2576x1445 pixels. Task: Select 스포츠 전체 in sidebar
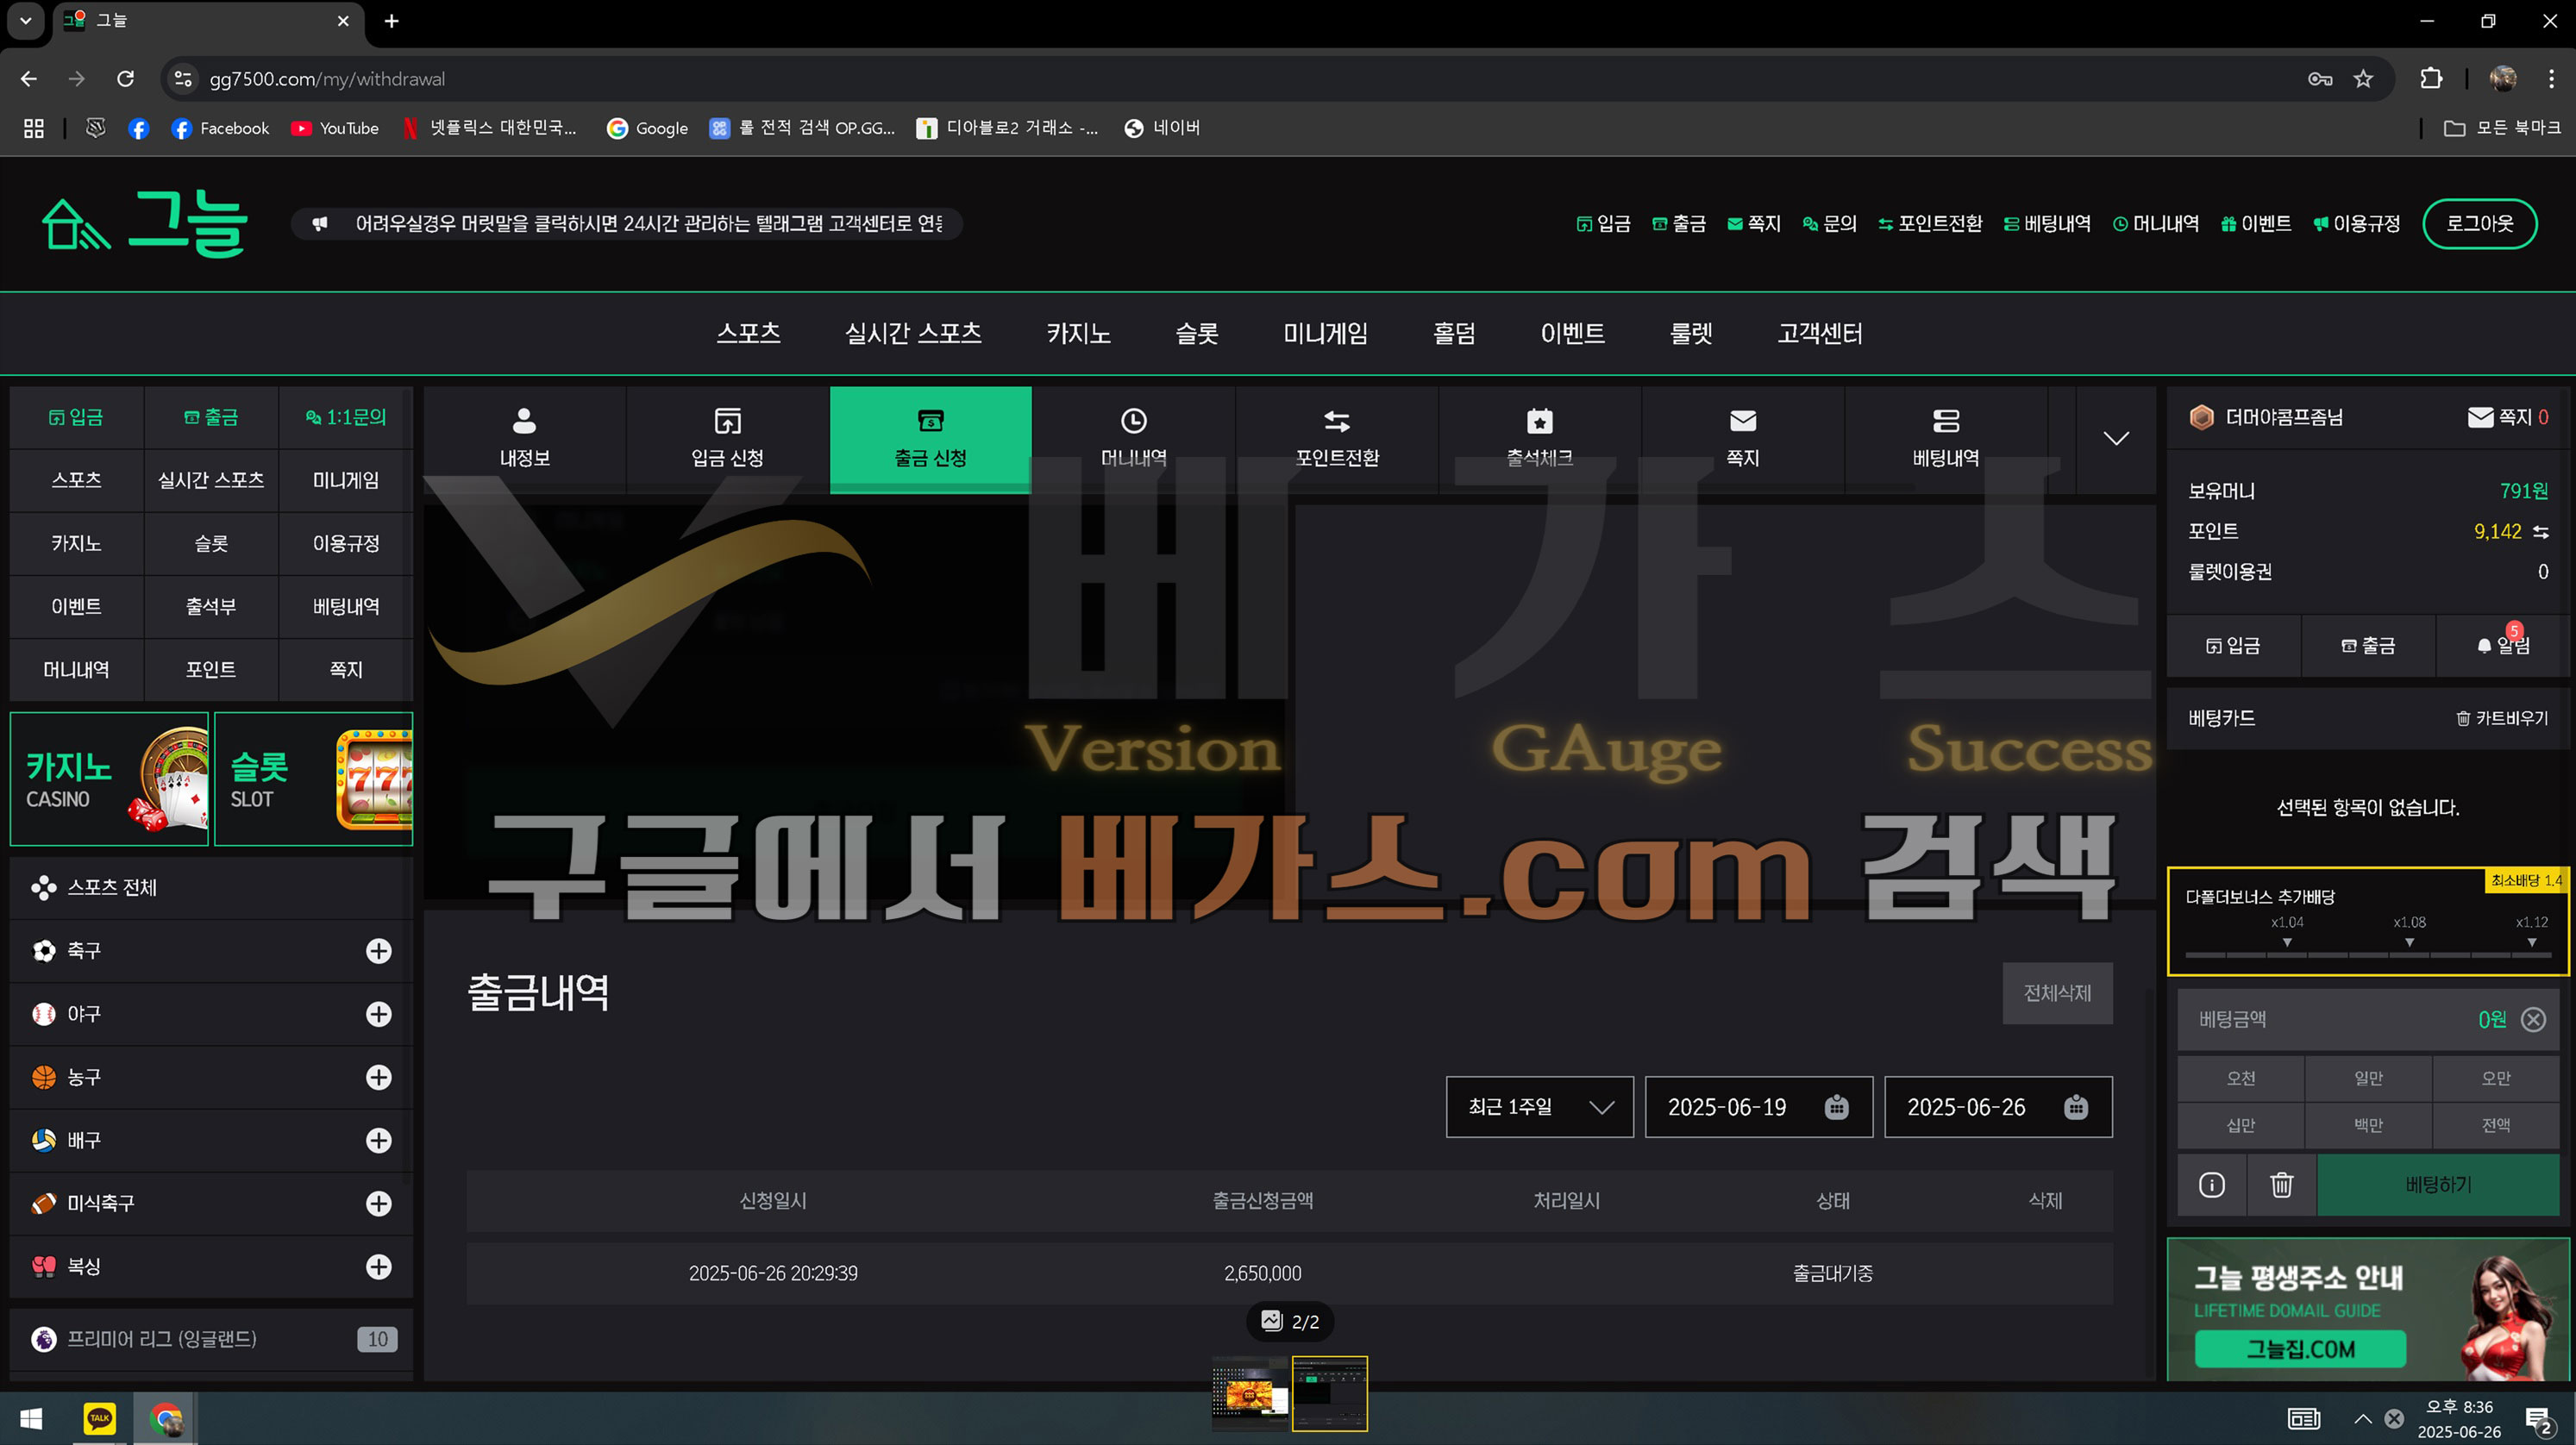pyautogui.click(x=211, y=887)
